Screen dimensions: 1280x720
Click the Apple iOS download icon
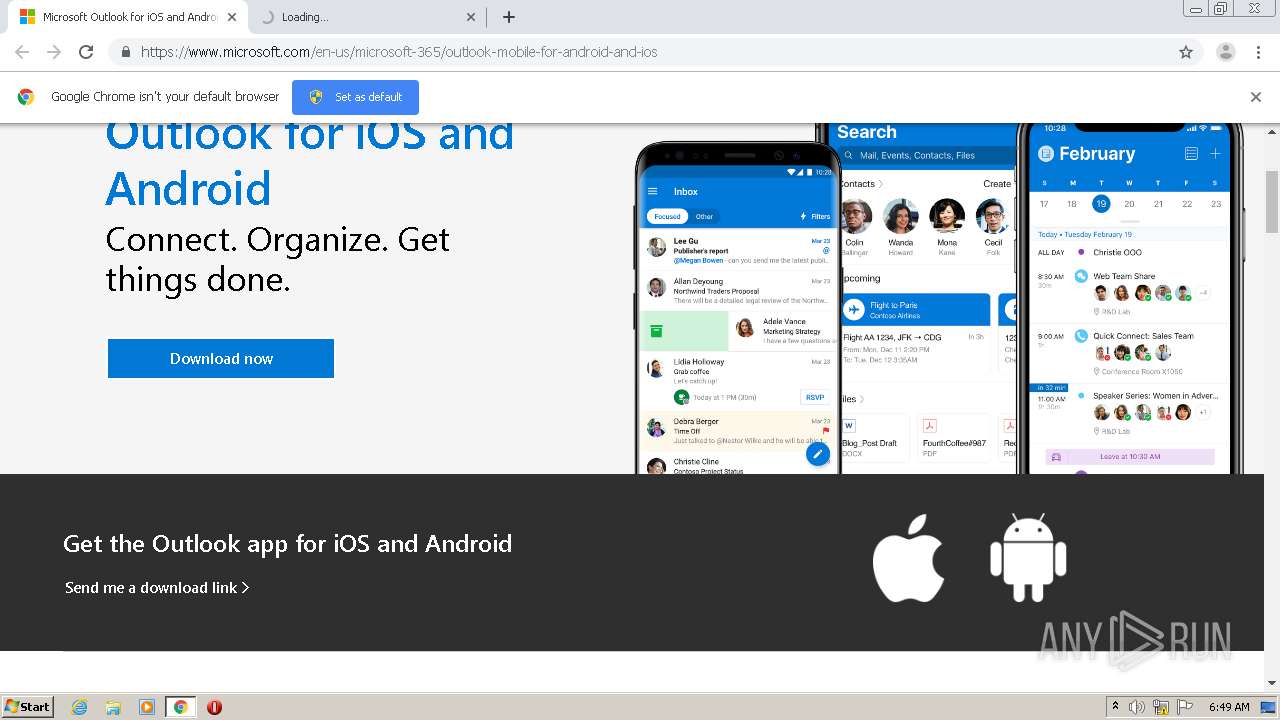[x=908, y=557]
